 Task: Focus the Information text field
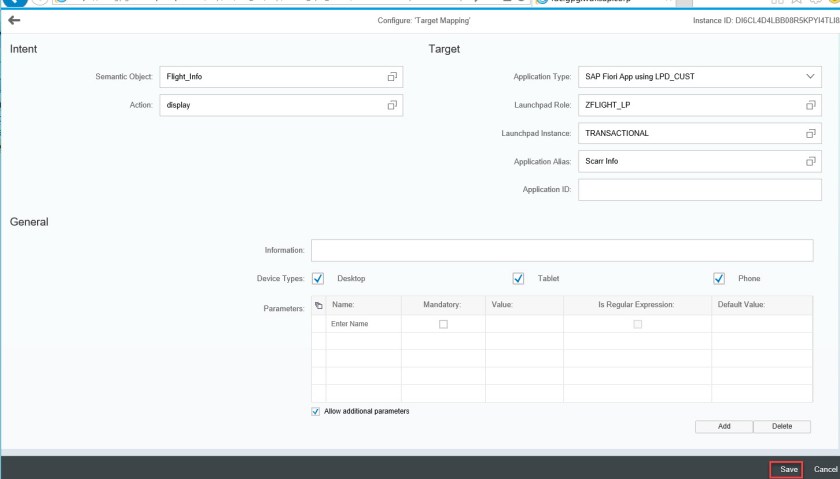[562, 250]
